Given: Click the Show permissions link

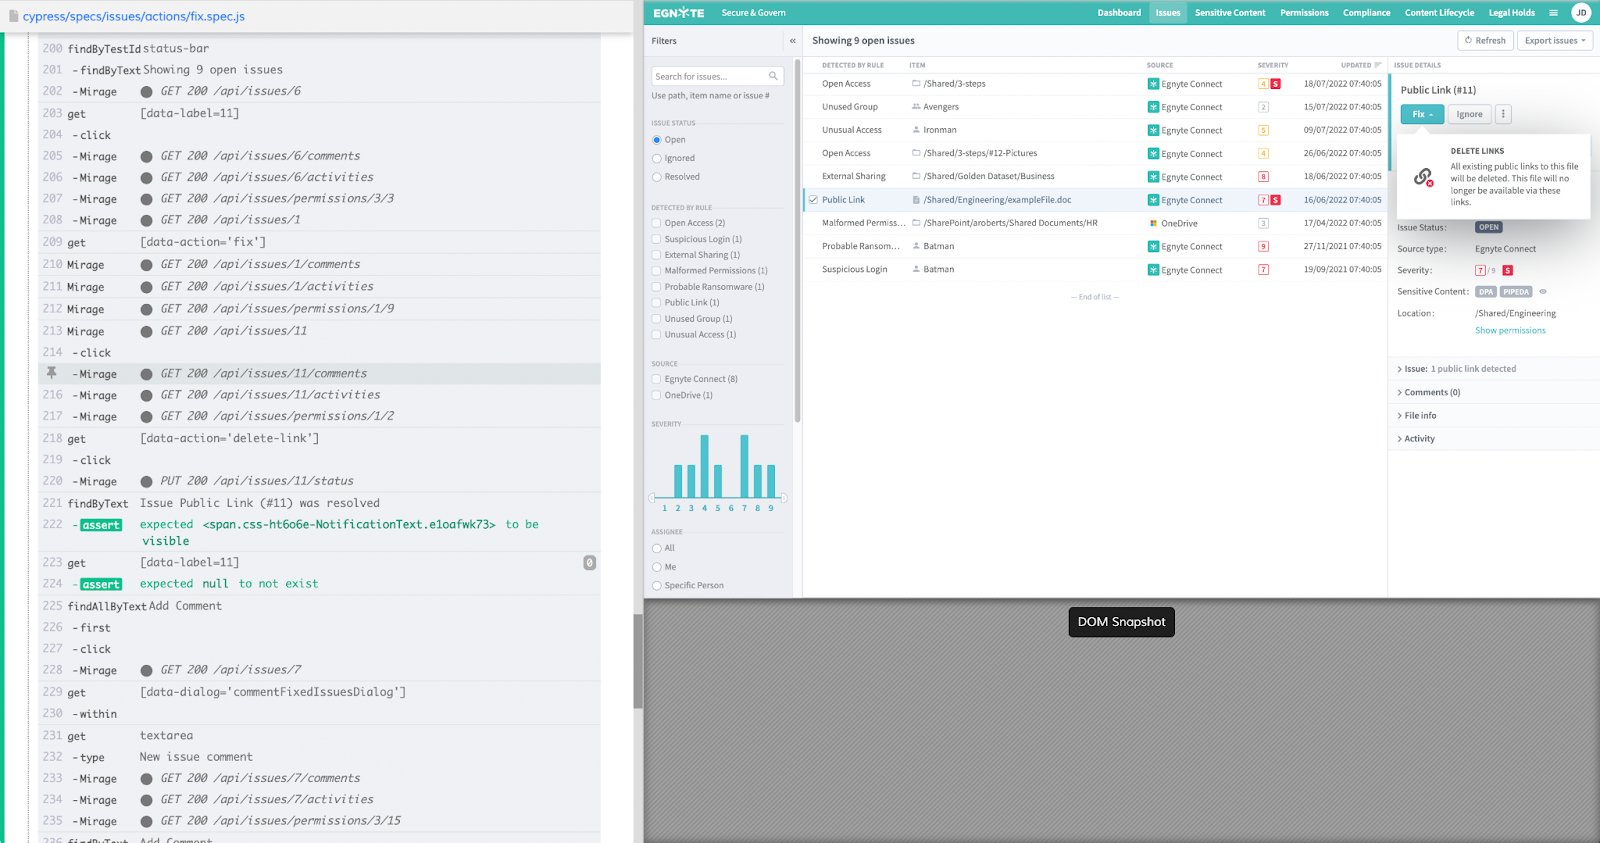Looking at the screenshot, I should (x=1510, y=330).
